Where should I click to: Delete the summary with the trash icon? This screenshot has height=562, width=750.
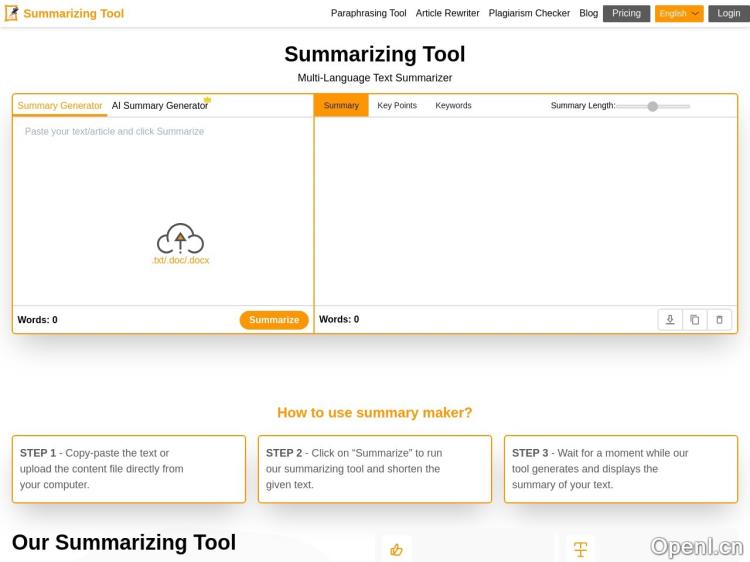(719, 320)
